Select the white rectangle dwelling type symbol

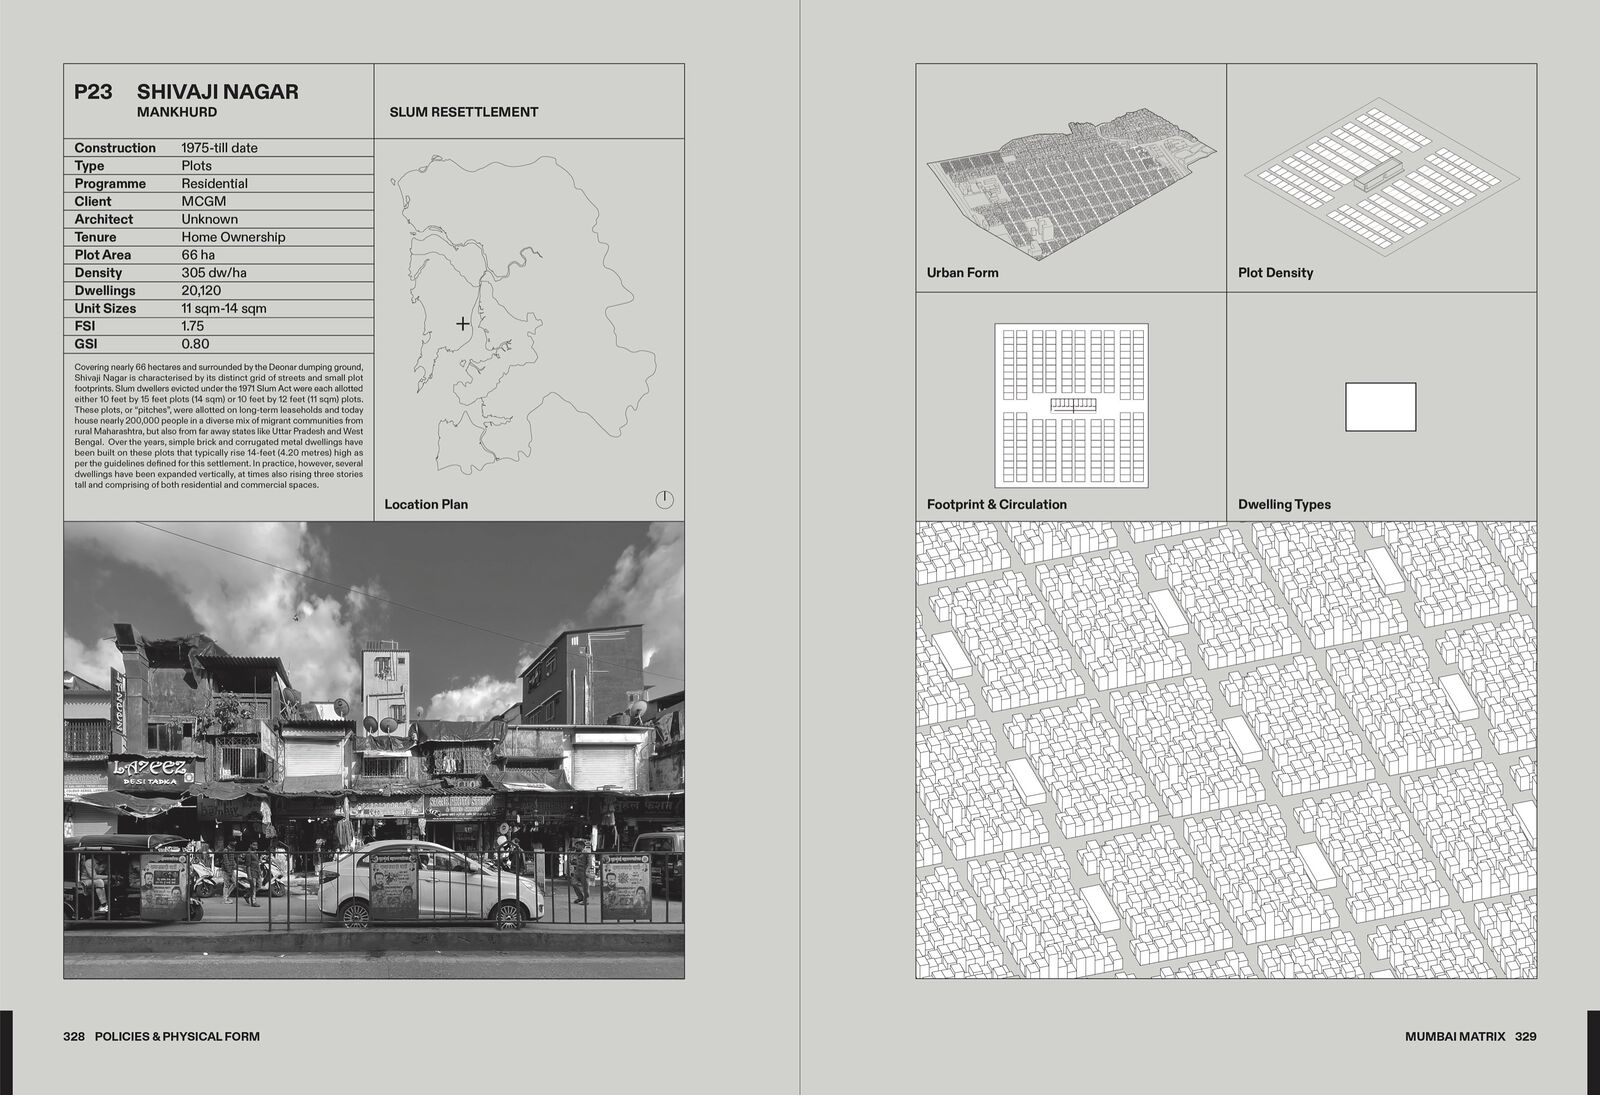1380,407
